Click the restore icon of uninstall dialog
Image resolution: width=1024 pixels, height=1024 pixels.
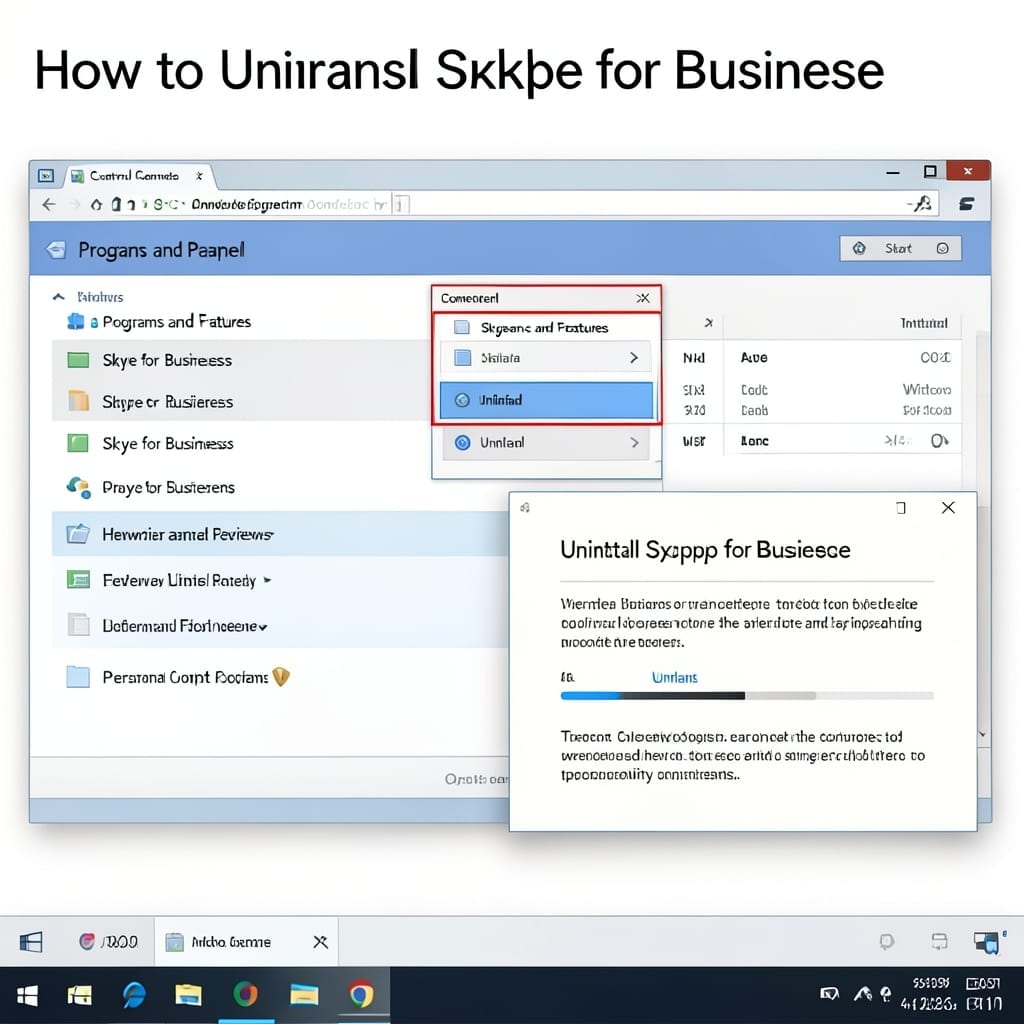(x=901, y=507)
